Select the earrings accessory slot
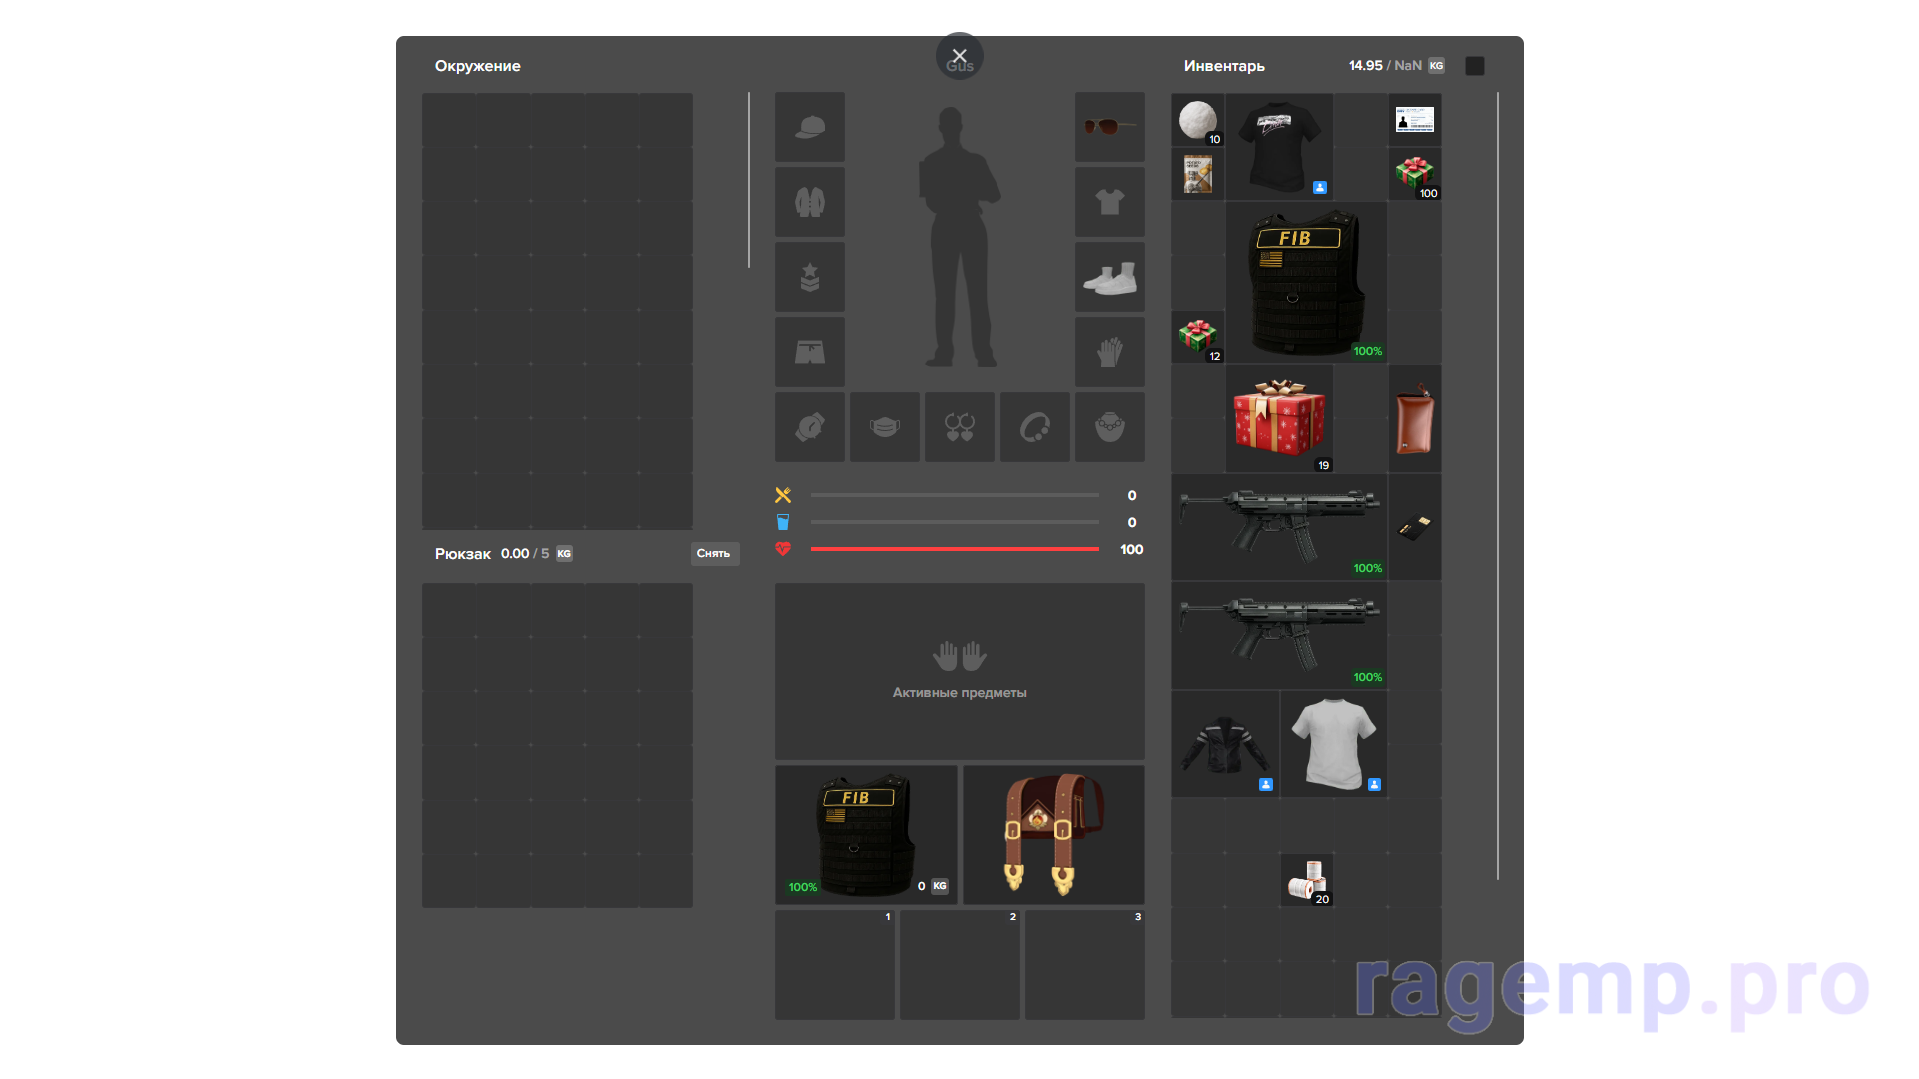 pos(959,427)
